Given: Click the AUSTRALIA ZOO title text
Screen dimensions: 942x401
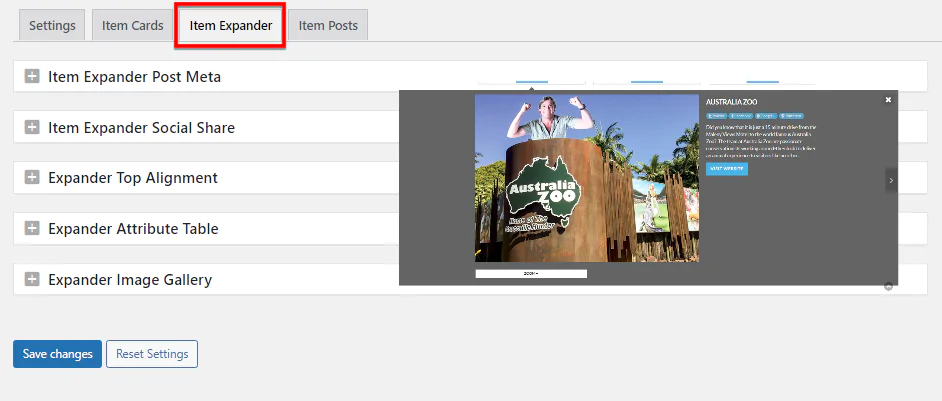Looking at the screenshot, I should coord(731,102).
